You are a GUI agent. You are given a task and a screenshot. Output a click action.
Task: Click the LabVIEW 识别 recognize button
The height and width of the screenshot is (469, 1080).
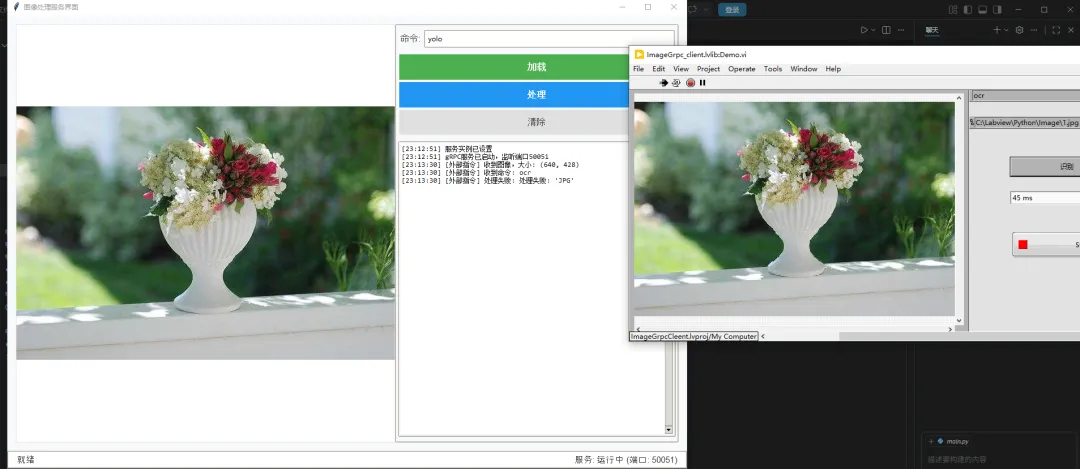[x=1045, y=167]
